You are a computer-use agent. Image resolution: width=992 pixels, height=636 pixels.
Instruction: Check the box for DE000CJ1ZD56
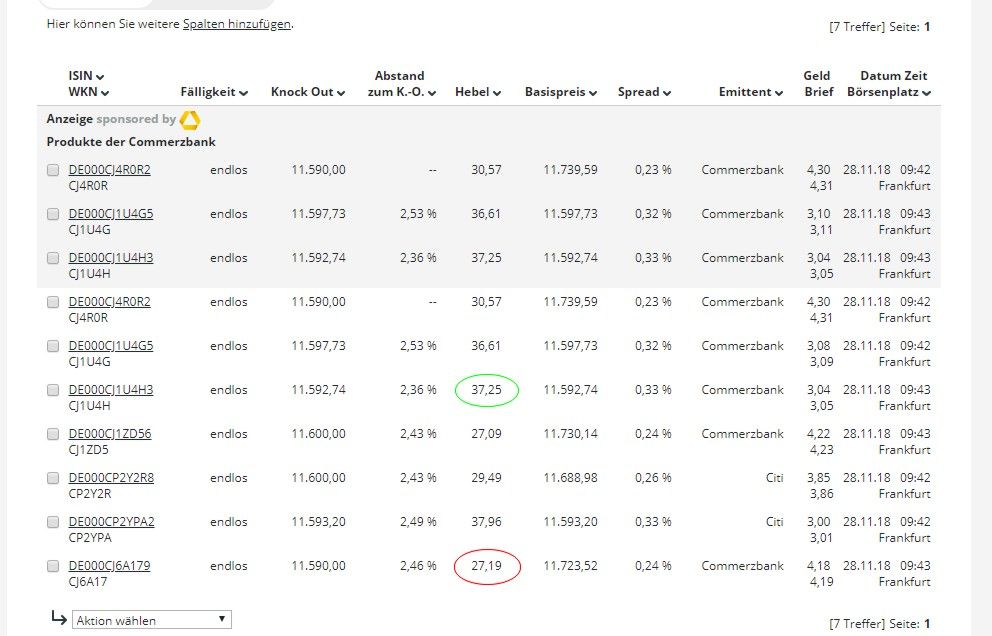pos(53,434)
